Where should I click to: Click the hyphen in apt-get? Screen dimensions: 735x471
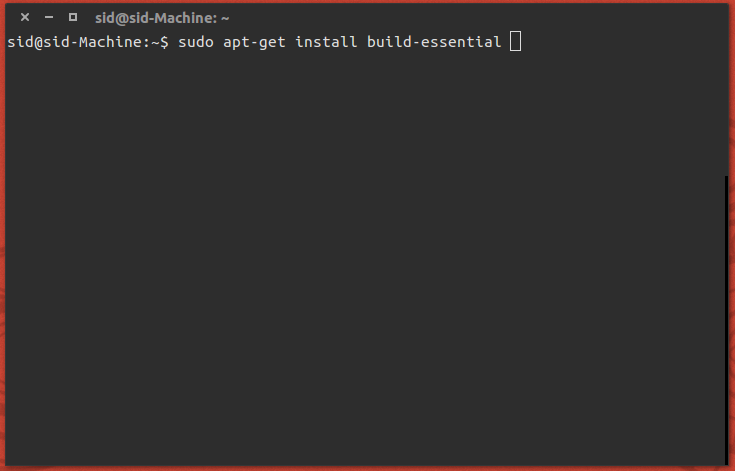[x=255, y=41]
